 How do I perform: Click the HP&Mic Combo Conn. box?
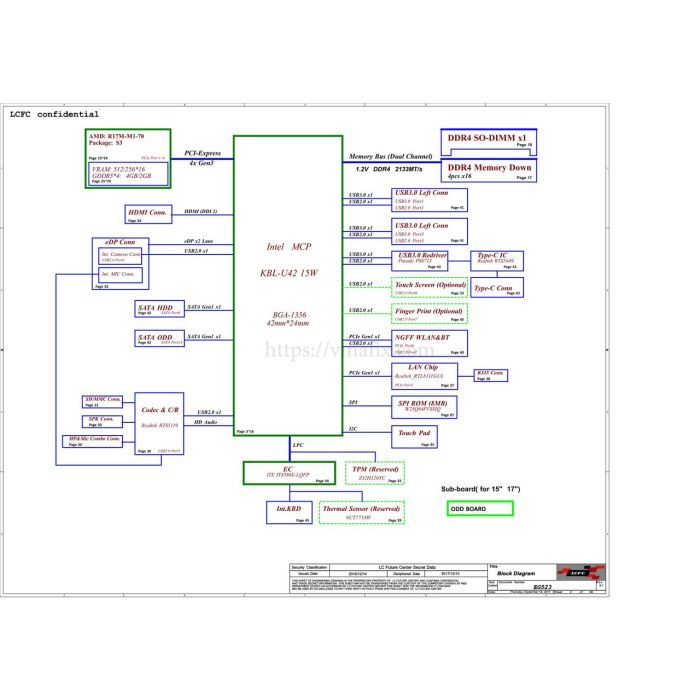coord(92,442)
